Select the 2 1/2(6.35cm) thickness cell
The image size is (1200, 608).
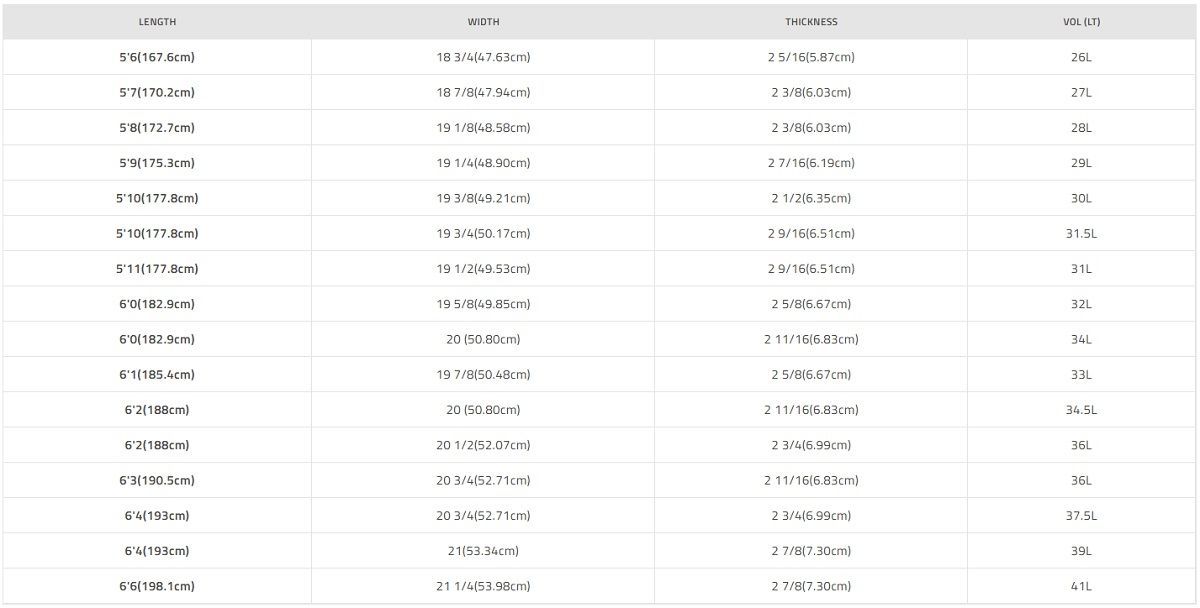tap(811, 198)
